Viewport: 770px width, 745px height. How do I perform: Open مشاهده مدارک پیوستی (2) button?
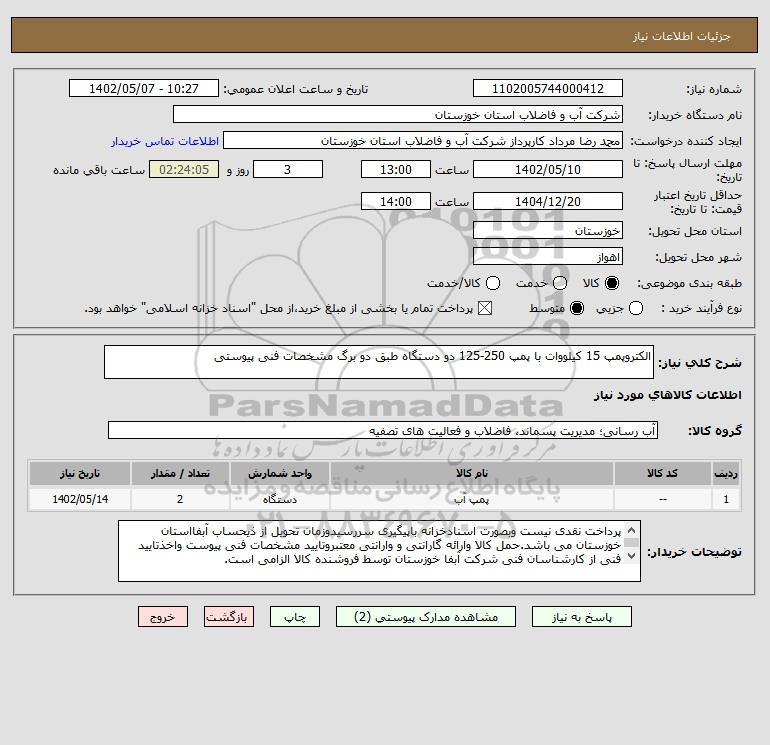click(x=426, y=617)
